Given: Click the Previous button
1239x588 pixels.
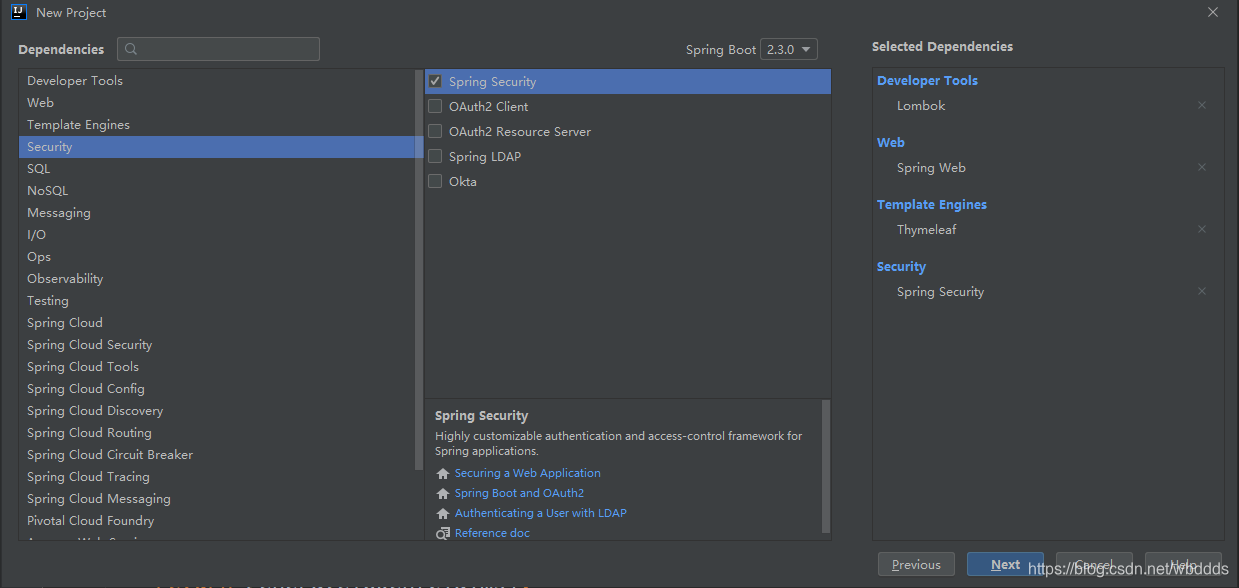Looking at the screenshot, I should click(915, 563).
